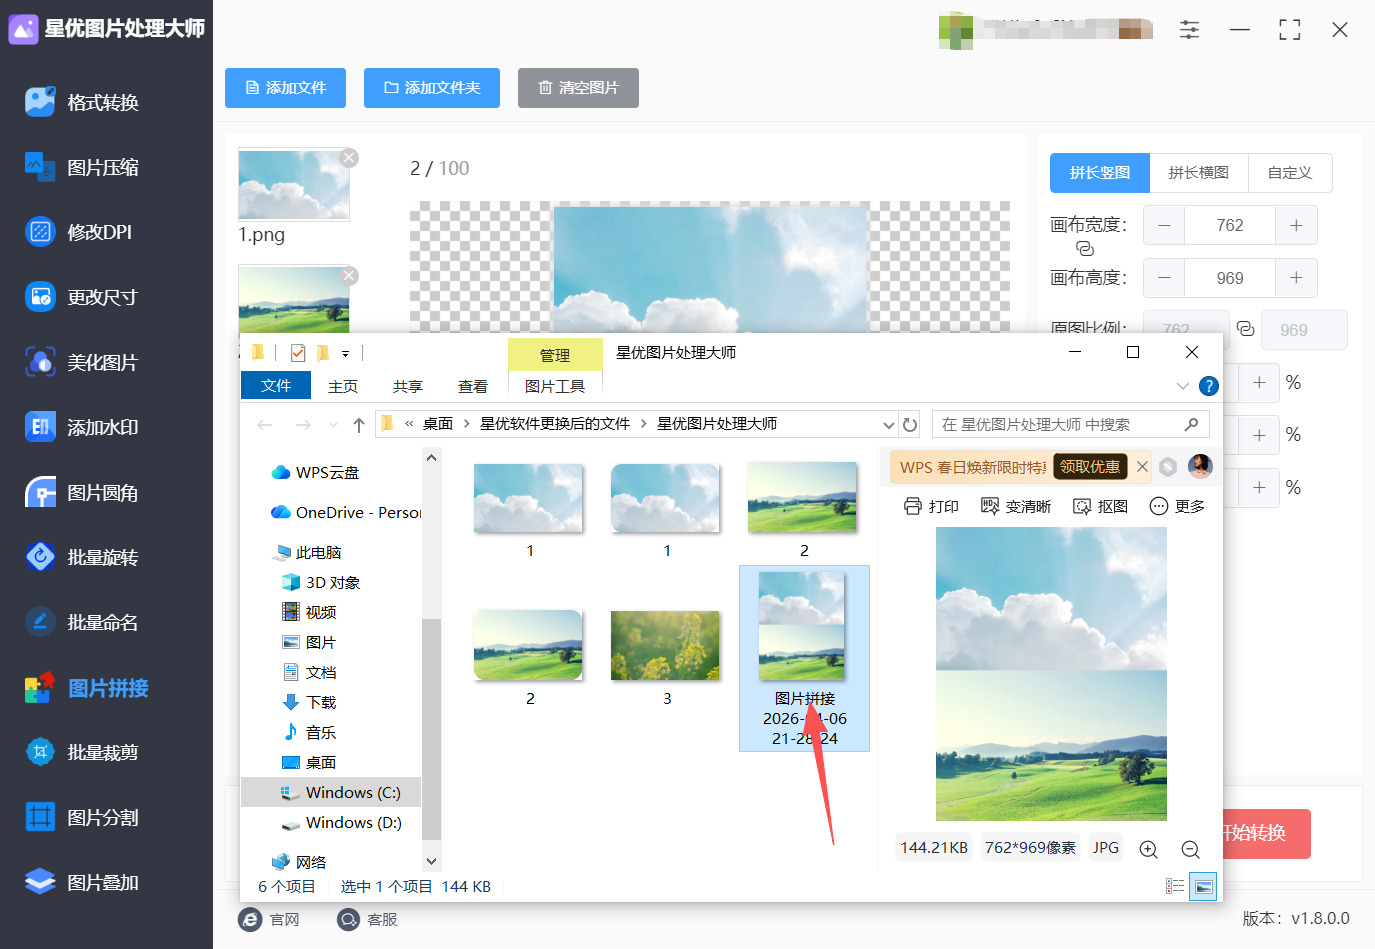Open the 批量命名 batch rename tool
1375x949 pixels.
[x=83, y=622]
